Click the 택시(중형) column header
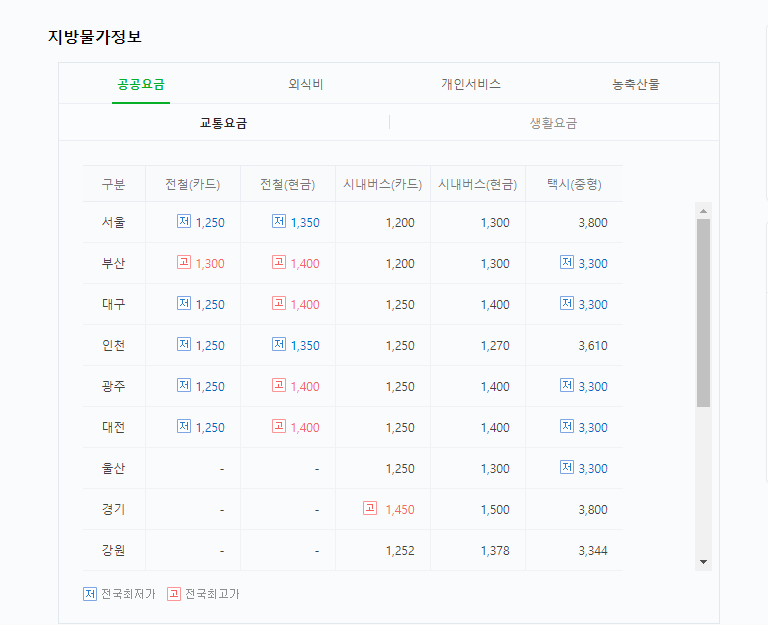Viewport: 768px width, 625px height. click(574, 184)
